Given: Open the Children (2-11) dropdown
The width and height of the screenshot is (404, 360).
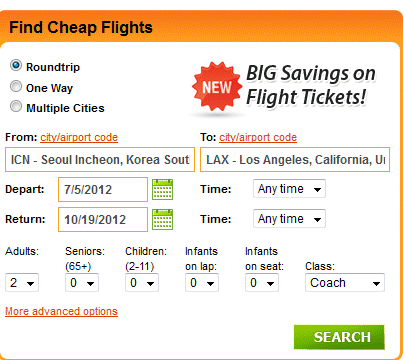Looking at the screenshot, I should coord(142,283).
